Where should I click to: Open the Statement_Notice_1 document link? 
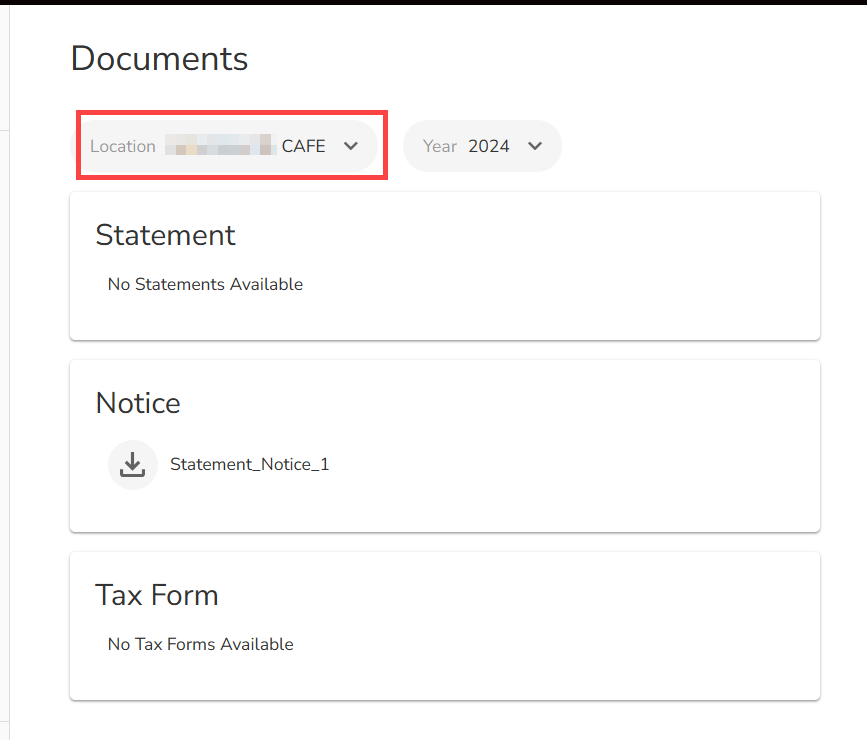click(249, 465)
